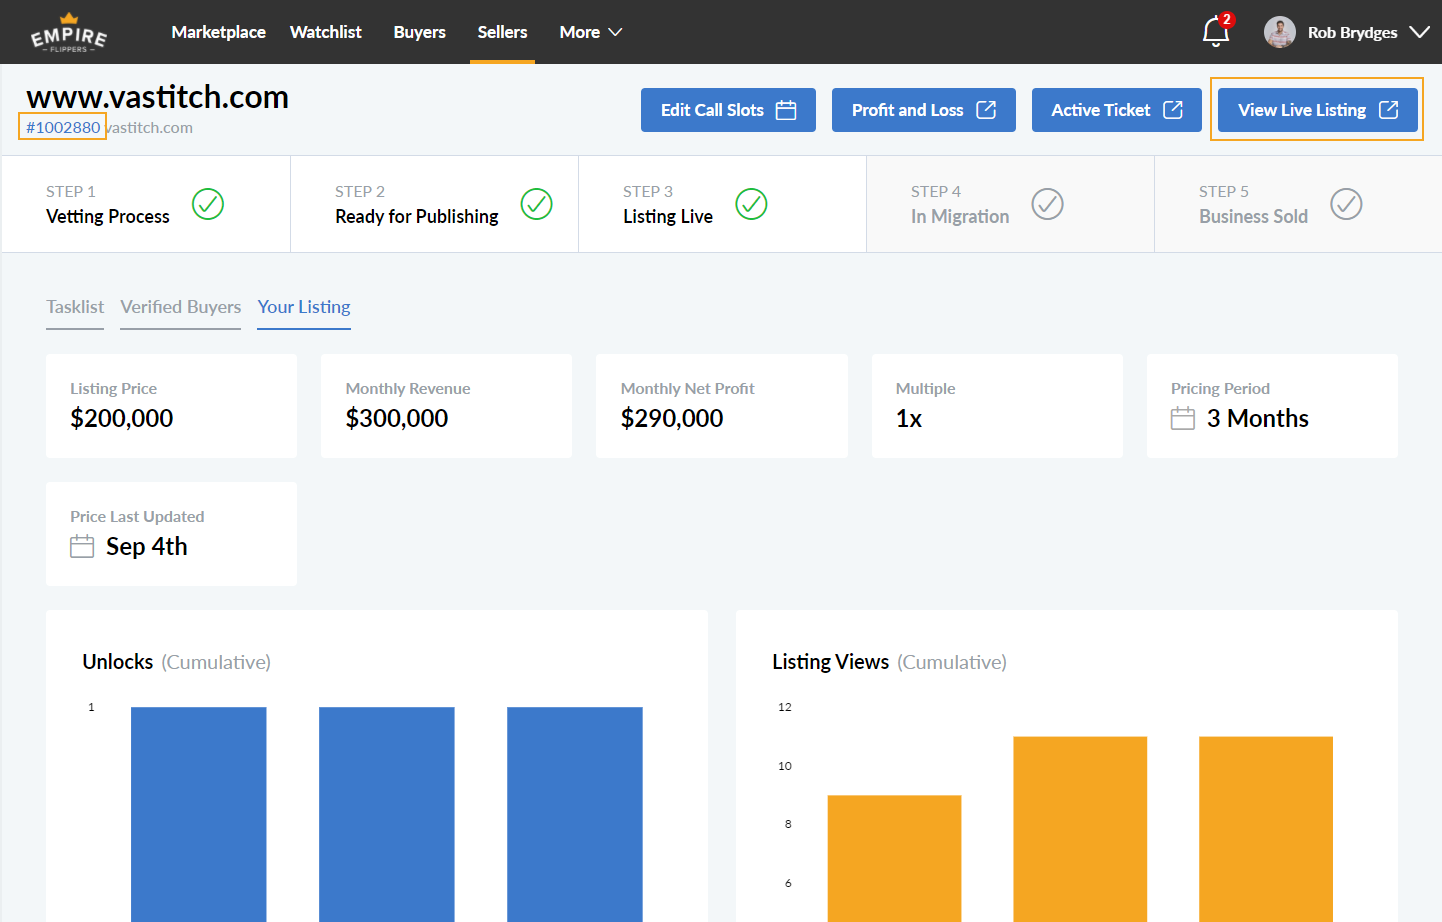Go to the Sellers menu item
1442x922 pixels.
coord(502,32)
